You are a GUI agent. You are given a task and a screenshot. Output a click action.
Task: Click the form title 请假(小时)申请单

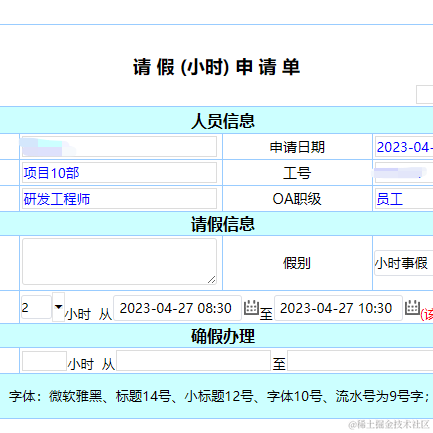tap(217, 67)
